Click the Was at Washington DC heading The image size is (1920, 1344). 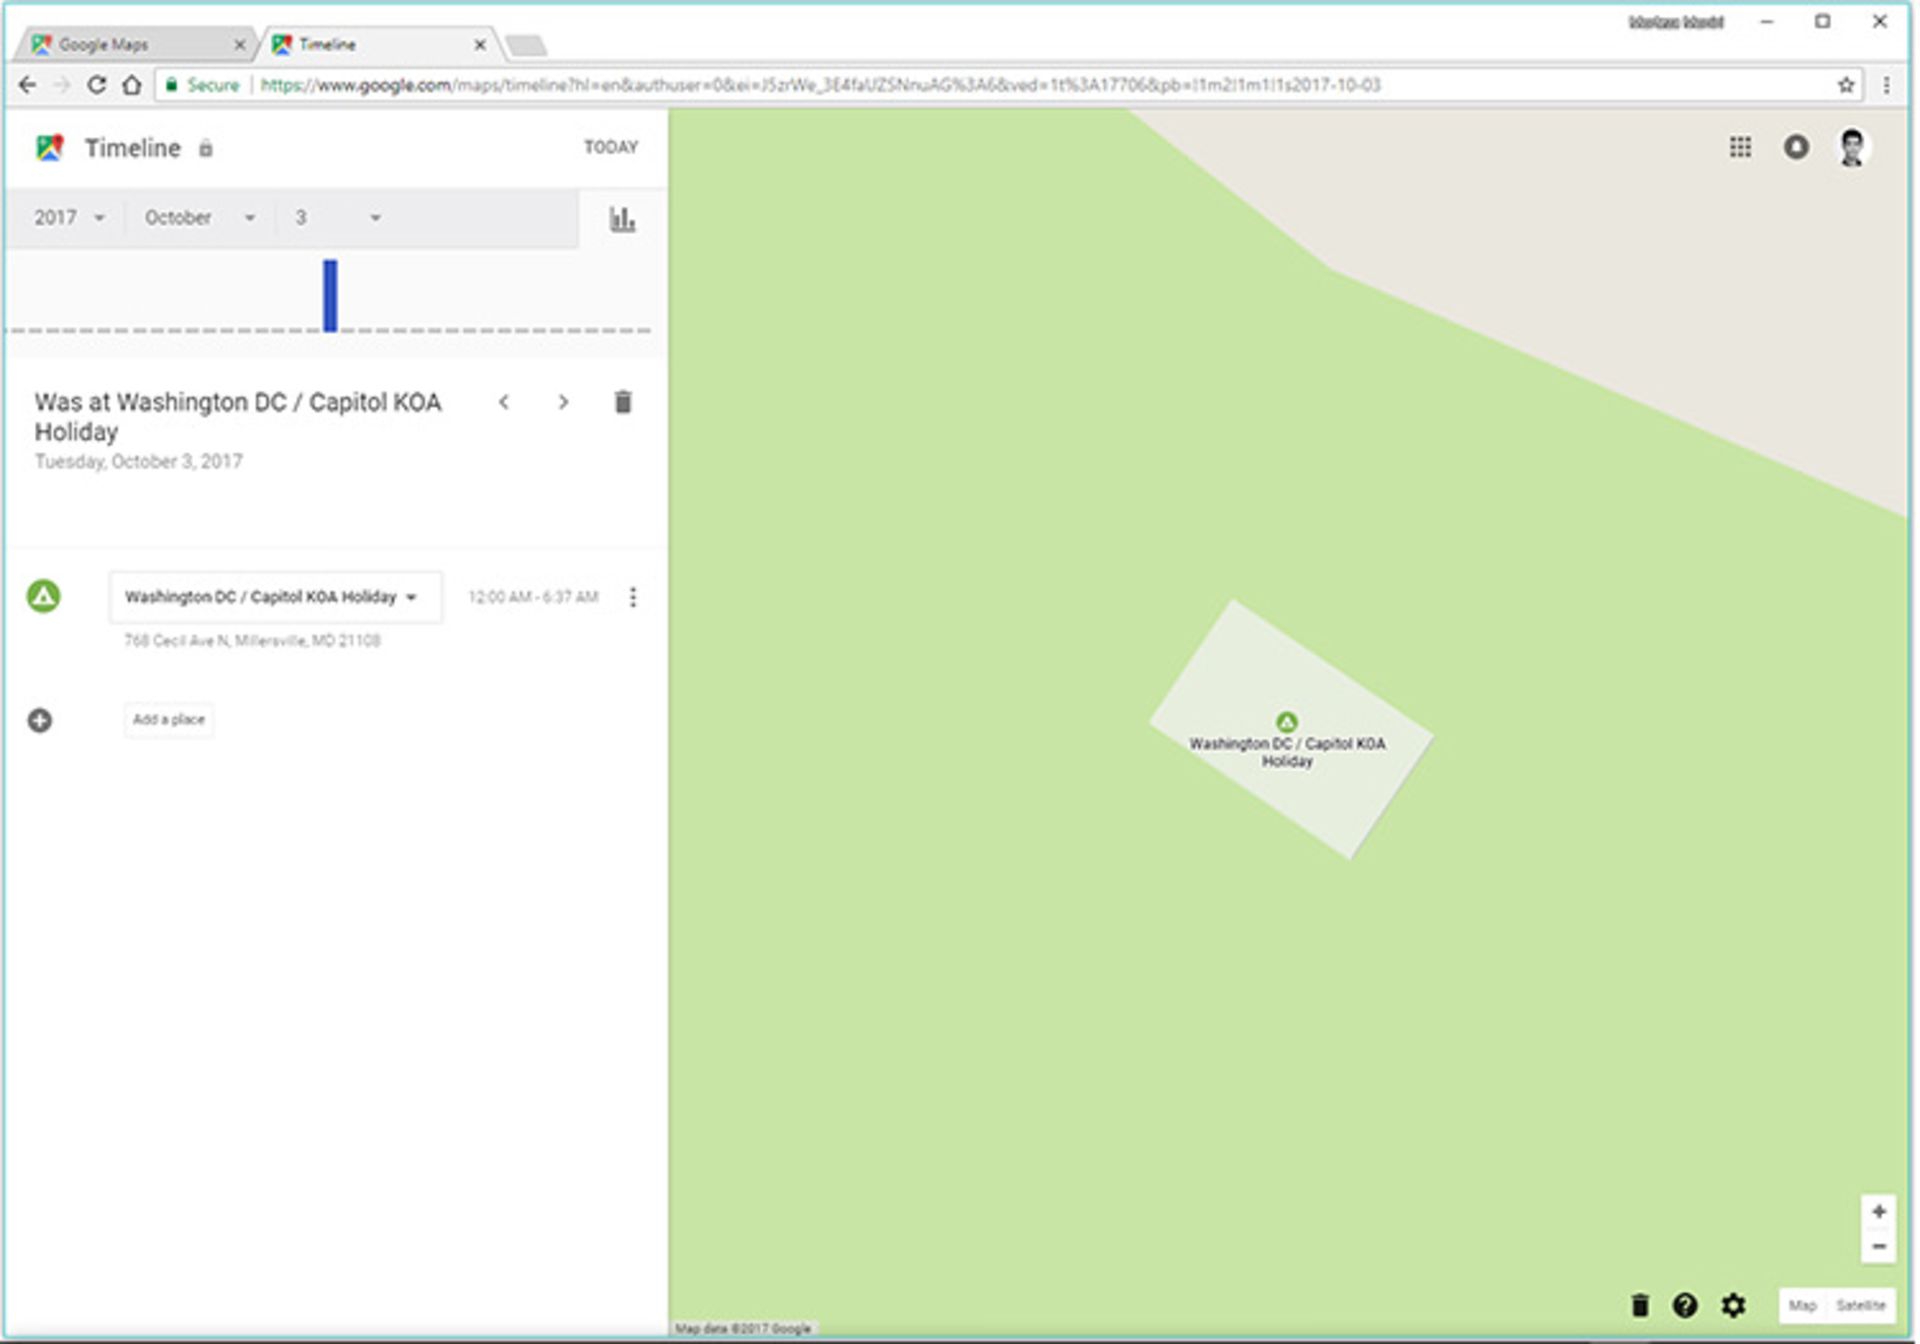pos(238,416)
